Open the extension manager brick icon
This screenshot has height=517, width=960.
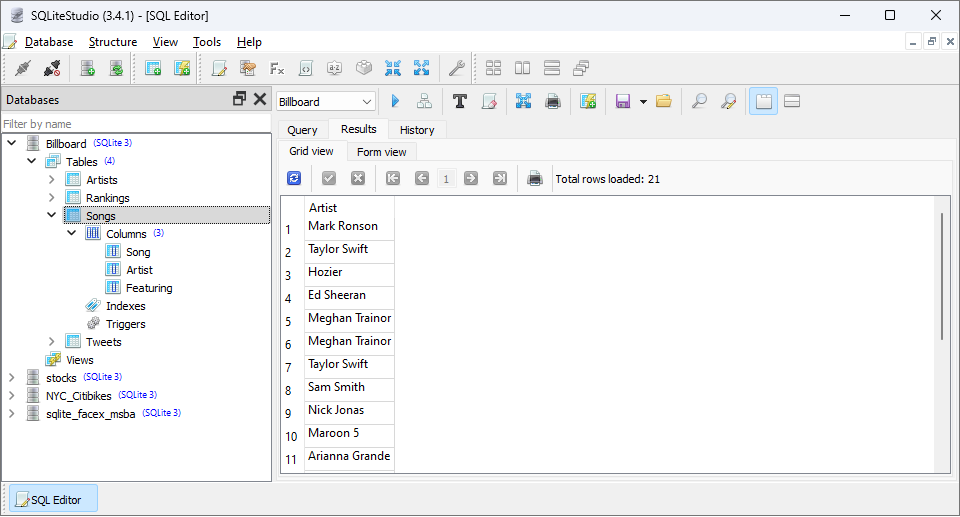(364, 68)
